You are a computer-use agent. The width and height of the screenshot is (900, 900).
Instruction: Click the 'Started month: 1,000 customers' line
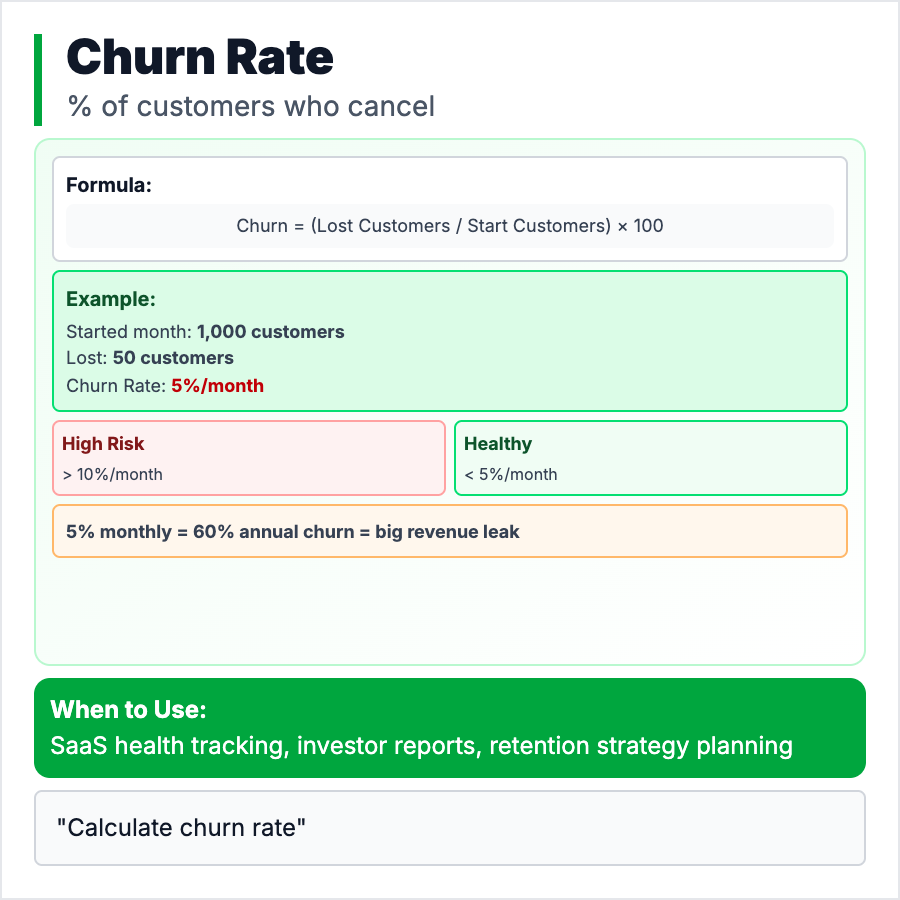tap(205, 332)
